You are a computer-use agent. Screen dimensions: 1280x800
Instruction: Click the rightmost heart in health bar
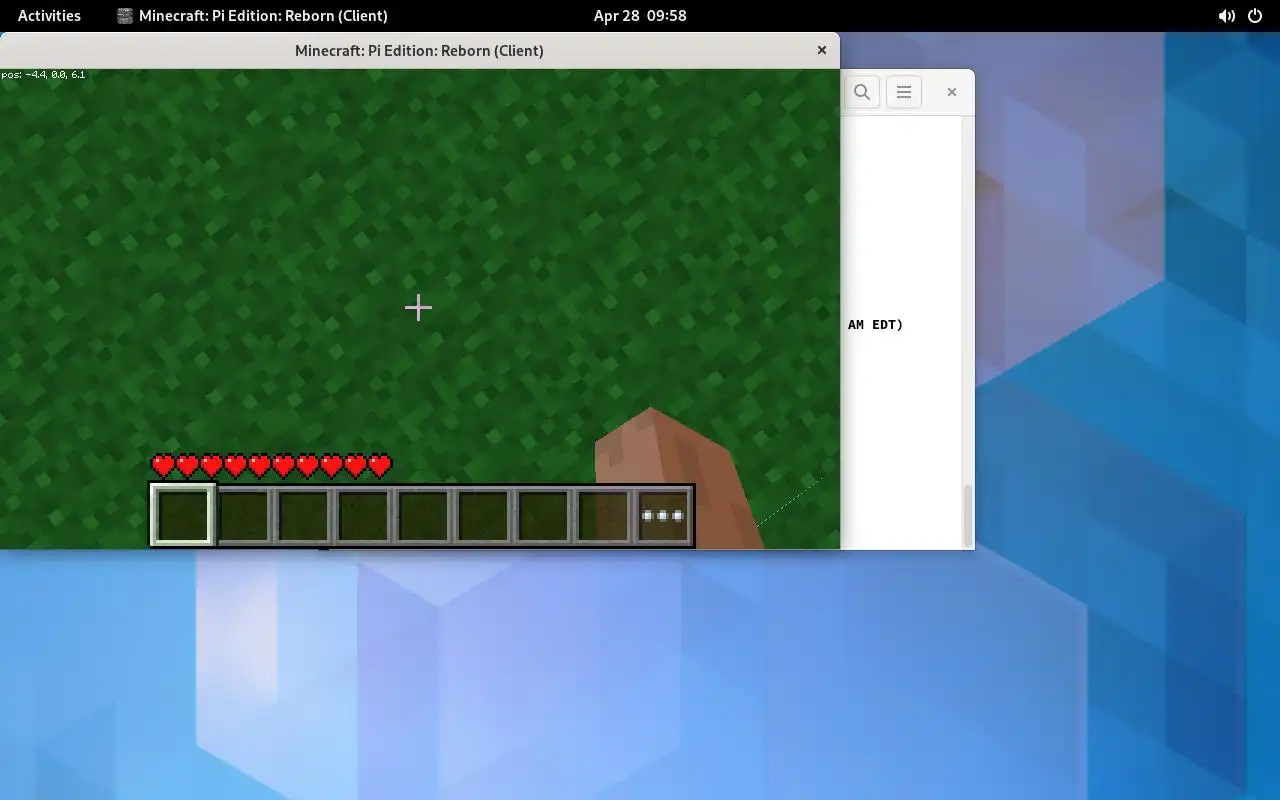tap(380, 466)
